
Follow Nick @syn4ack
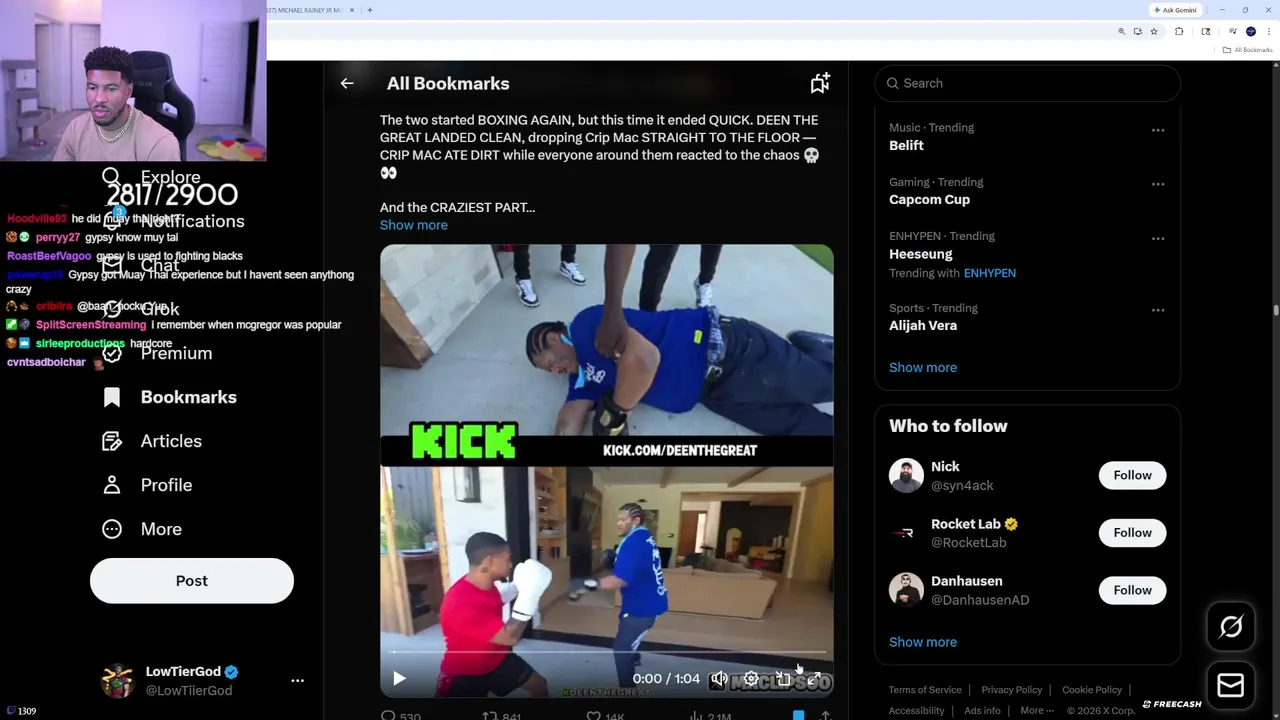(1132, 475)
